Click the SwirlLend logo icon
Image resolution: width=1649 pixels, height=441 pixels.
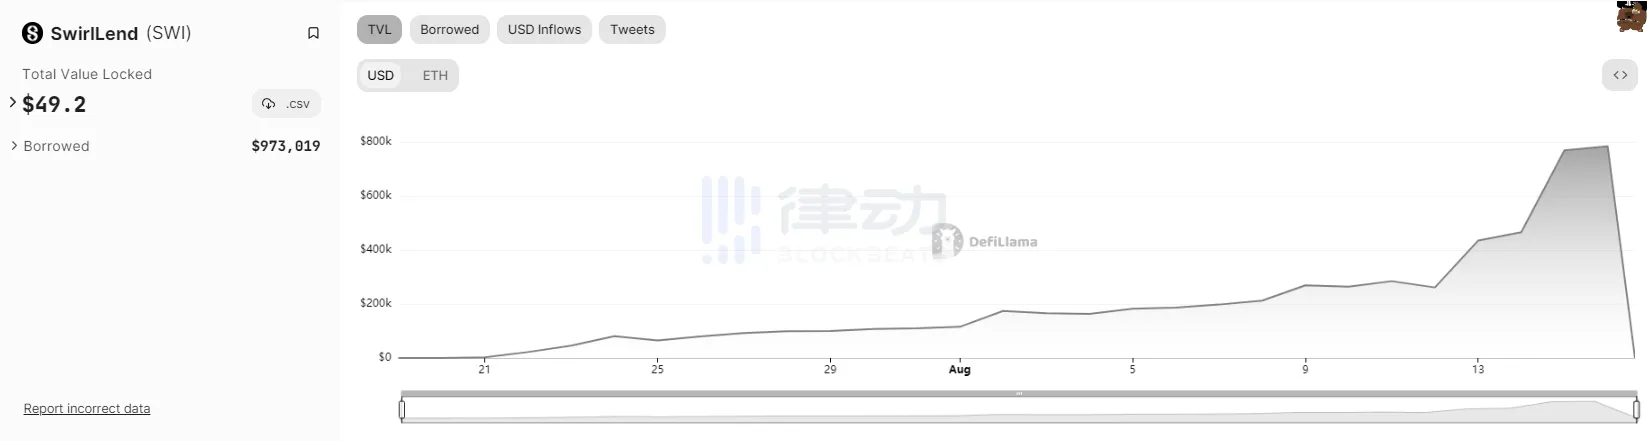coord(33,33)
